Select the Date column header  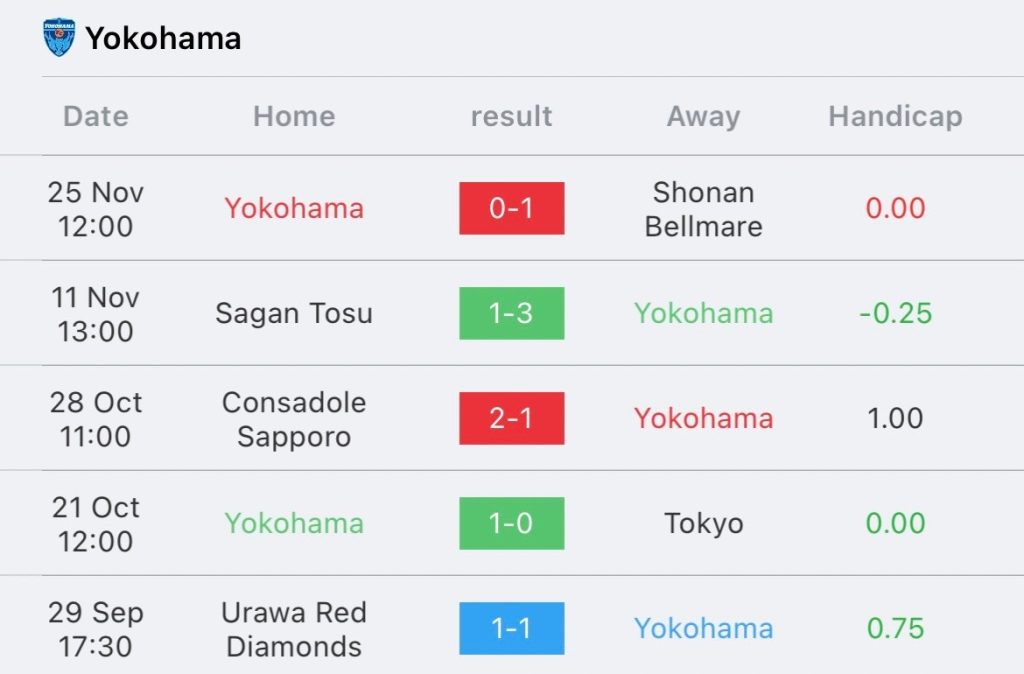tap(96, 116)
